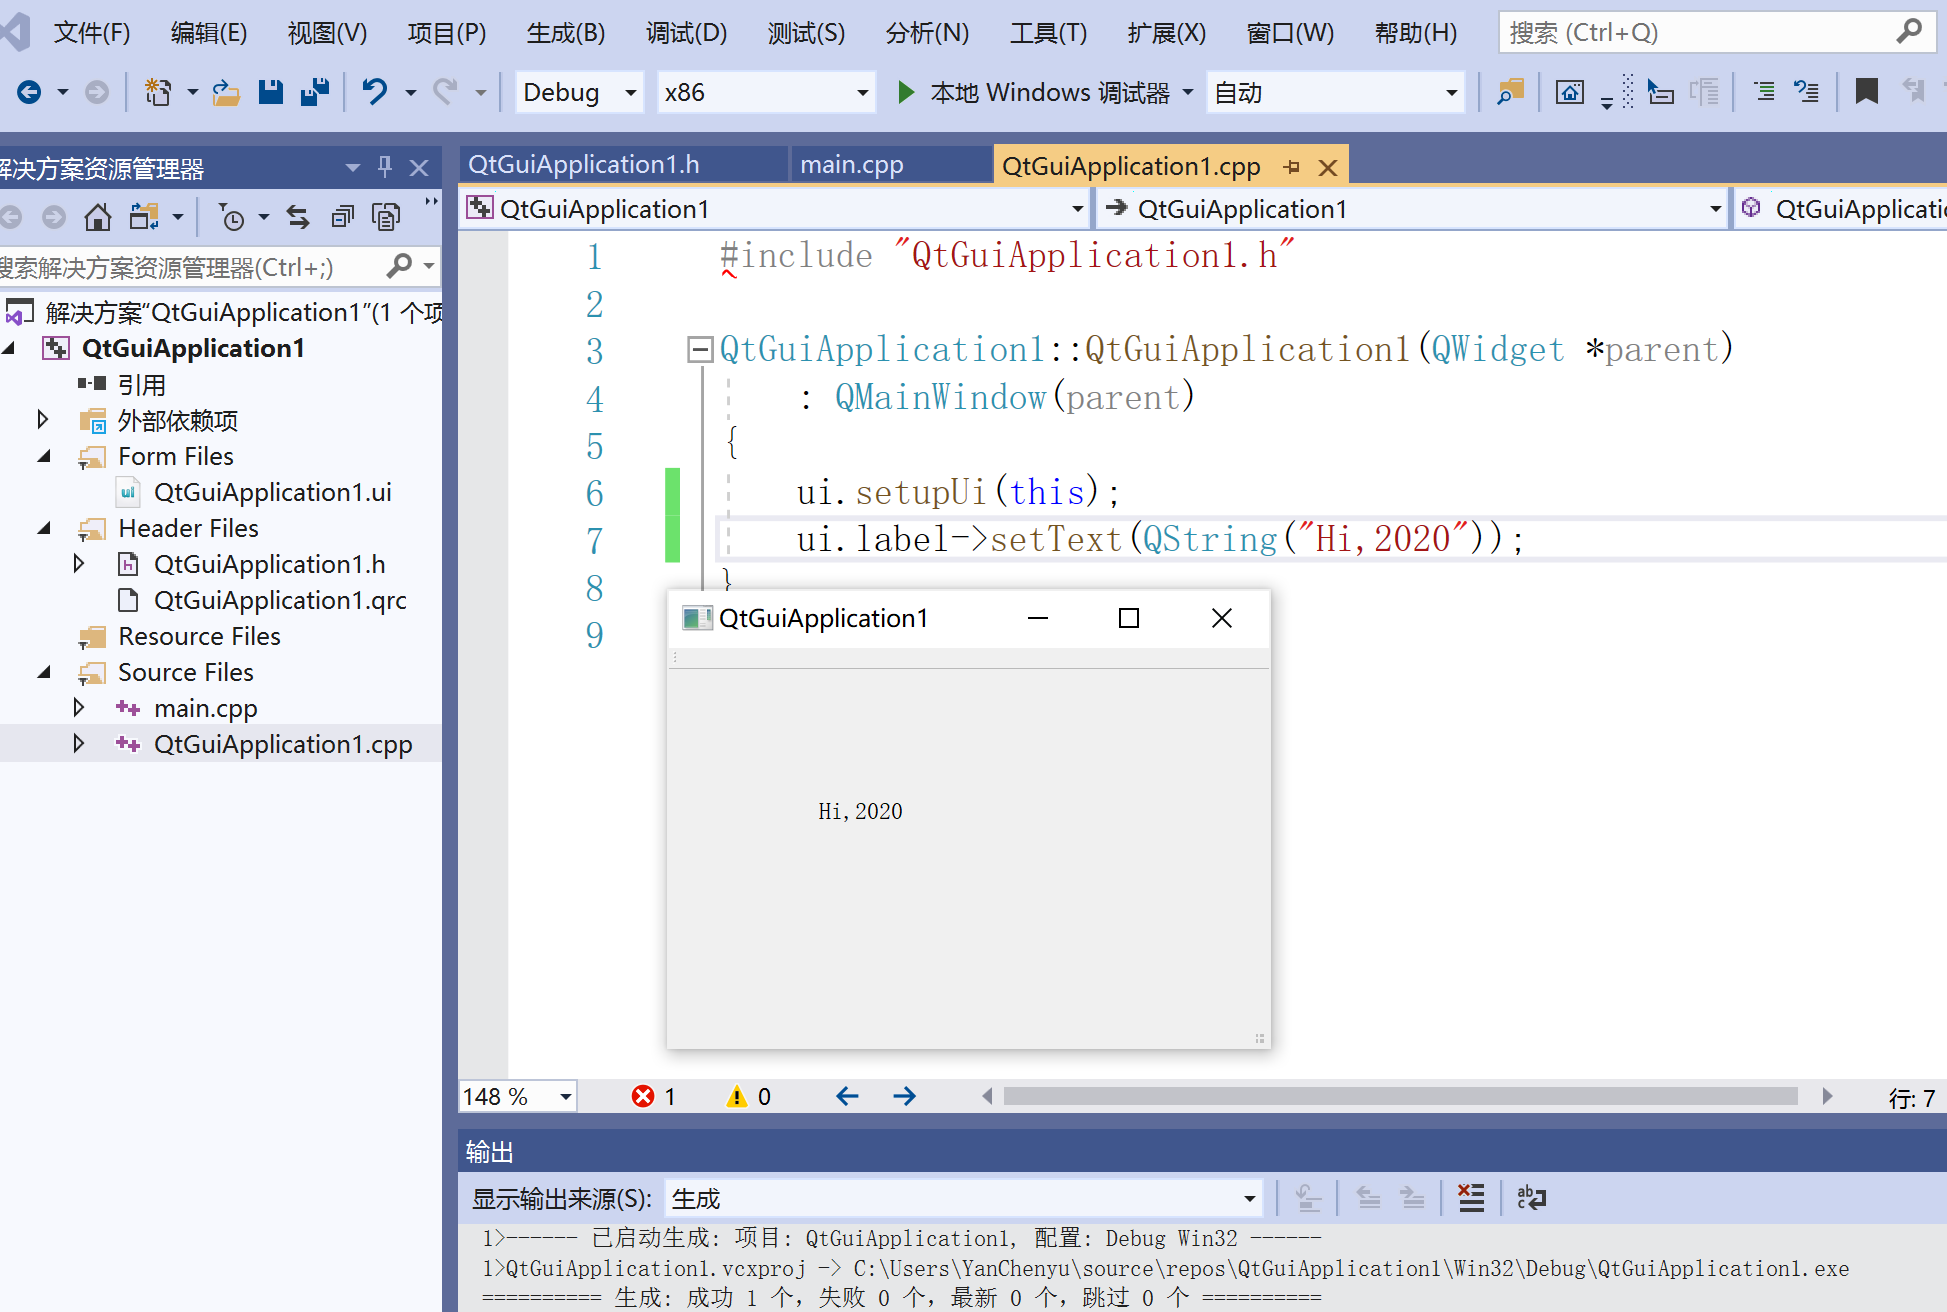Save current file with the floppy icon
This screenshot has height=1312, width=1947.
270,93
